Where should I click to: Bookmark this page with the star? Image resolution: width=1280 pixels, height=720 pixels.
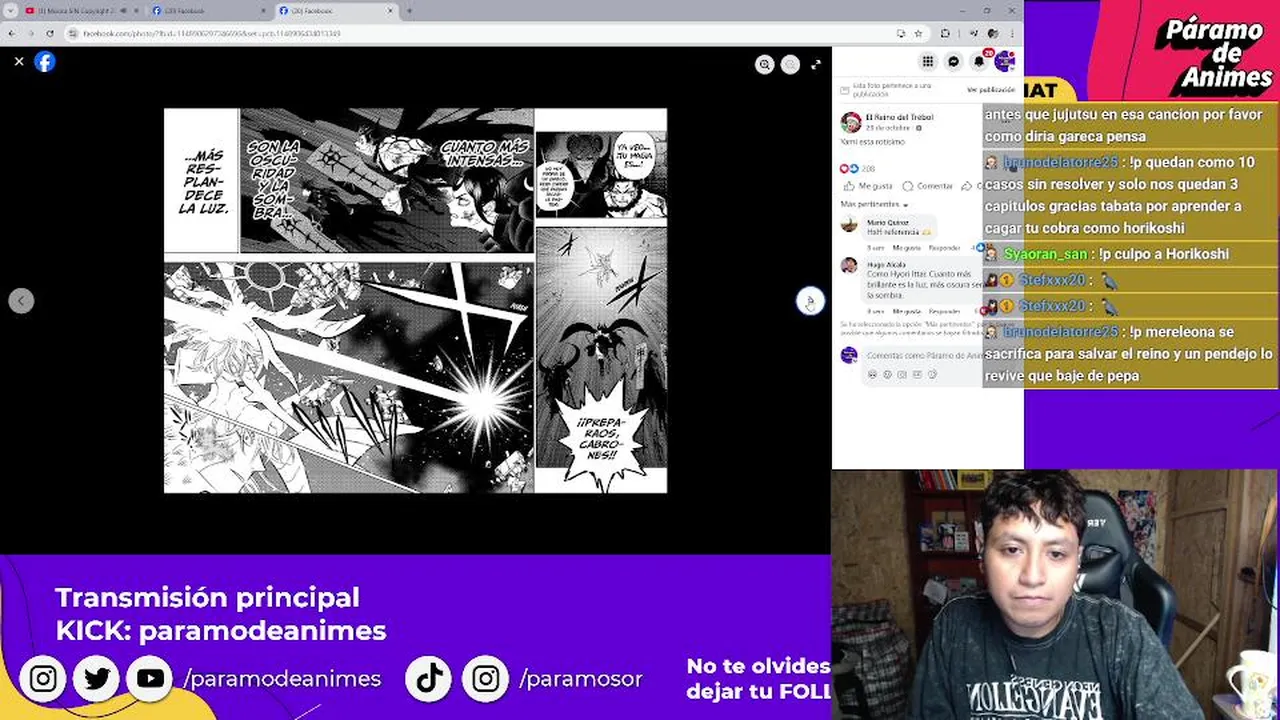tap(918, 33)
